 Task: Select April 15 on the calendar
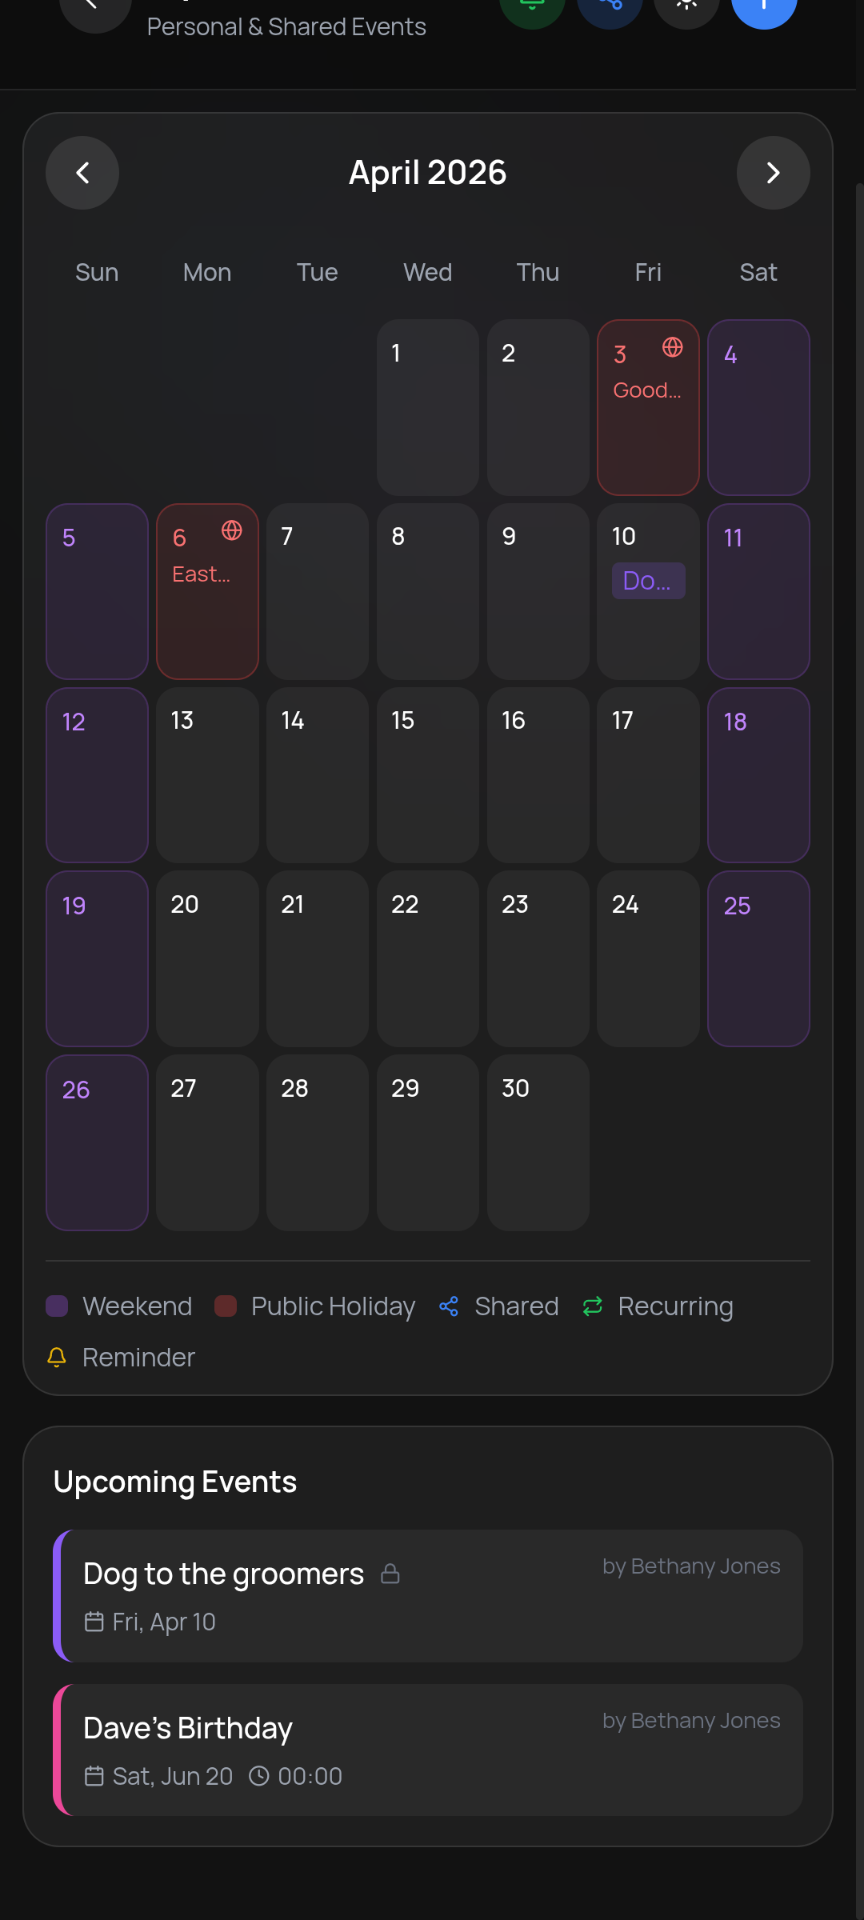click(x=427, y=775)
